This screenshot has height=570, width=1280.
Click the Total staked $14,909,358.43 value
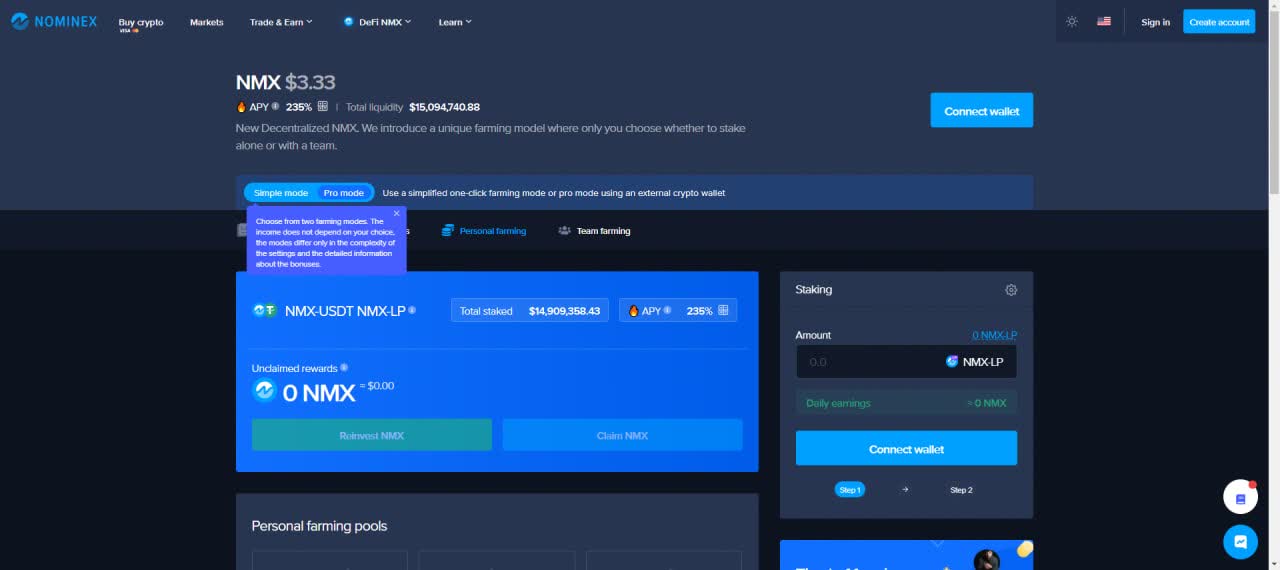[564, 311]
